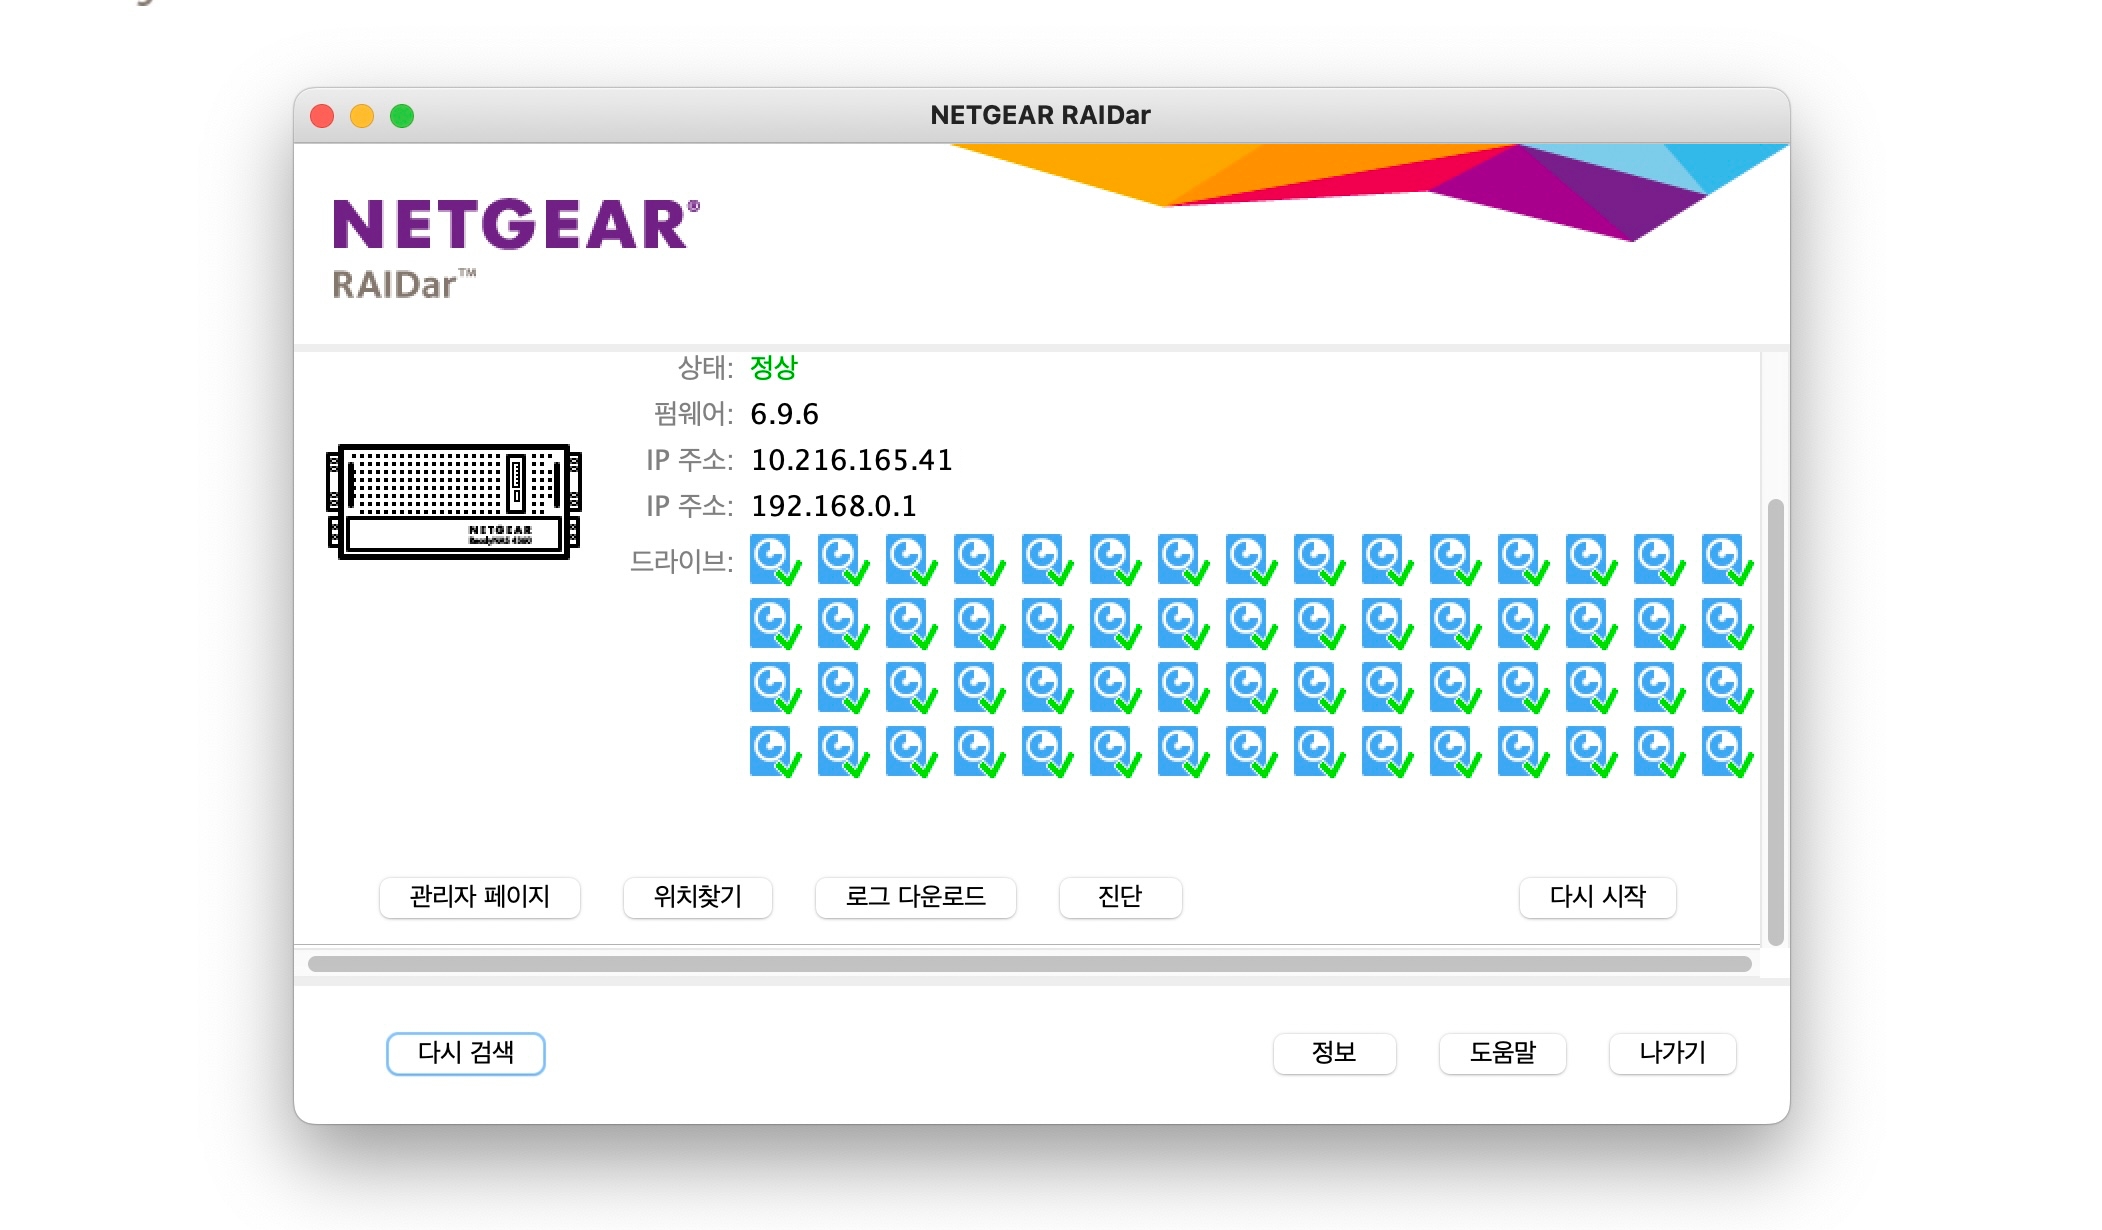
Task: Click the last drive icon in the bottom row
Action: [x=1727, y=752]
